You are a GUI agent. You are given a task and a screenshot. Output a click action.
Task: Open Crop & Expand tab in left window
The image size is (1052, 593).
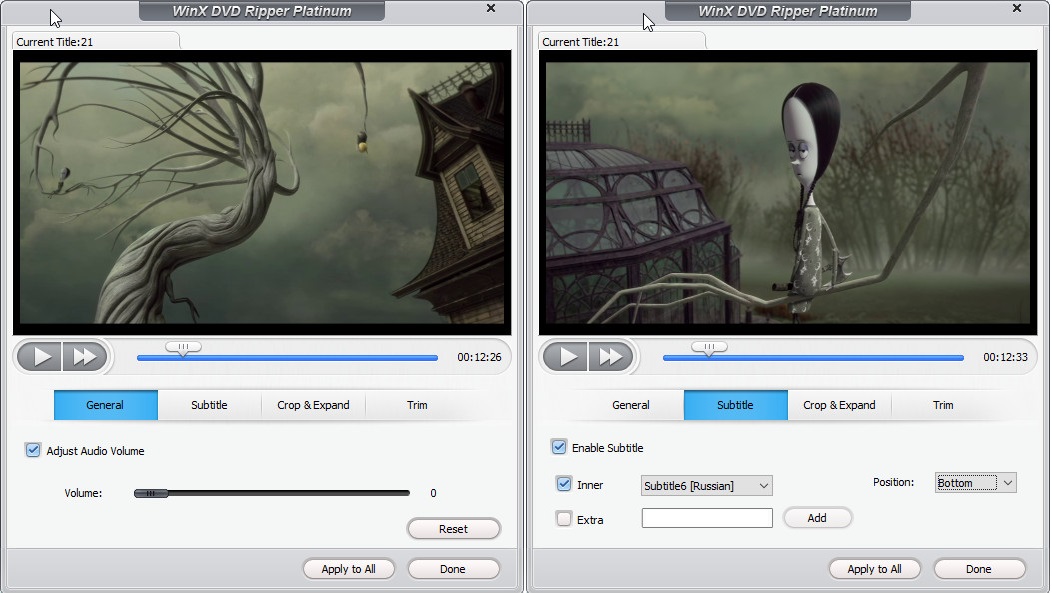[313, 405]
